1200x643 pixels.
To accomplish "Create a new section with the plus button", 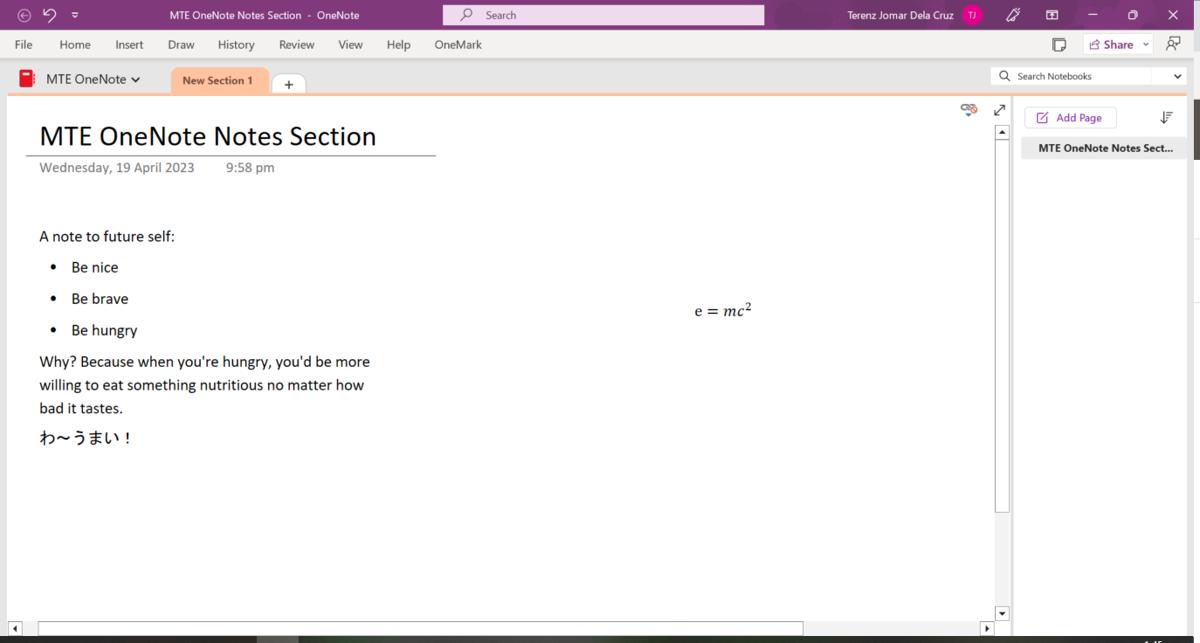I will (288, 84).
